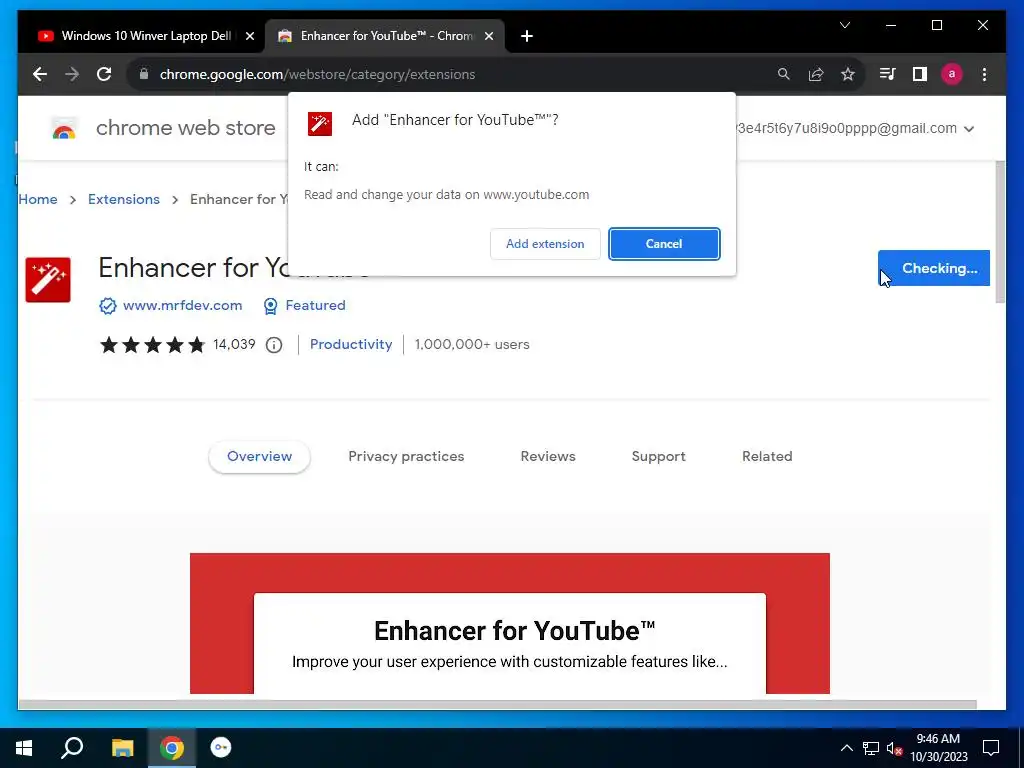The height and width of the screenshot is (768, 1024).
Task: Click the horizontal scrollbar at bottom
Action: click(497, 704)
